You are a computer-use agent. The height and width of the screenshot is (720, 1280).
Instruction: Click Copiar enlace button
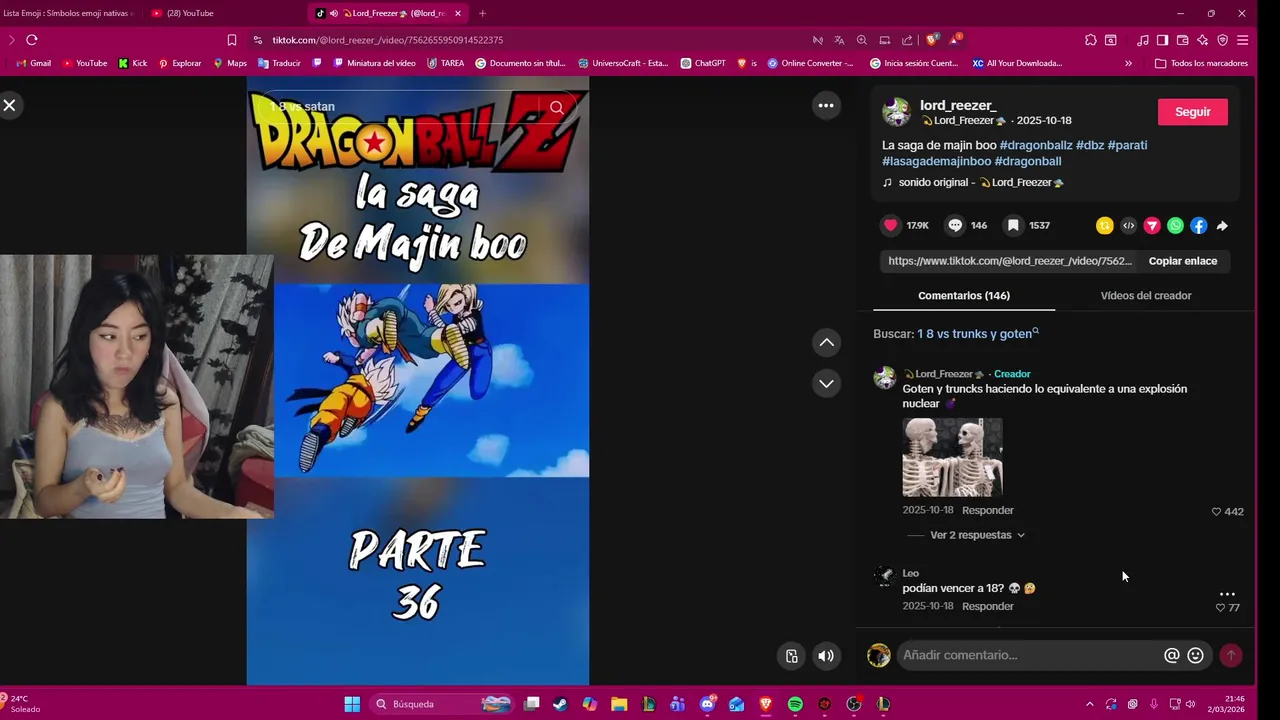[x=1183, y=261]
